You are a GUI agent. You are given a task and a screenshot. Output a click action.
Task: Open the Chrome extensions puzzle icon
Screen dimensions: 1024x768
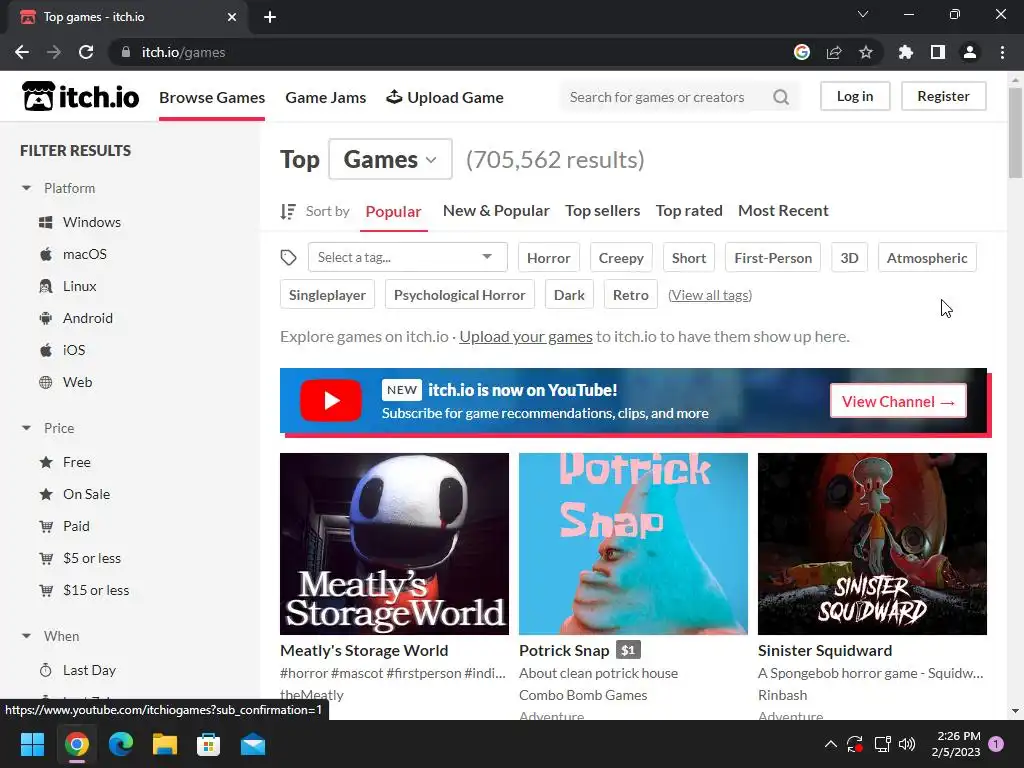[x=906, y=52]
